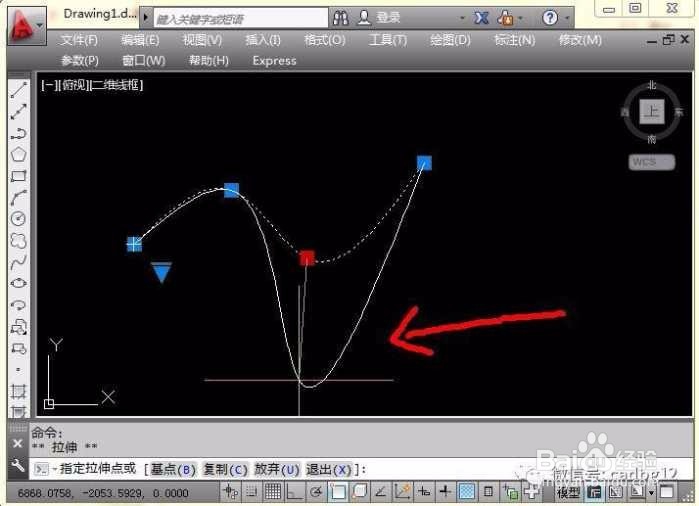
Task: Close the command line with the X icon
Action: [17, 444]
